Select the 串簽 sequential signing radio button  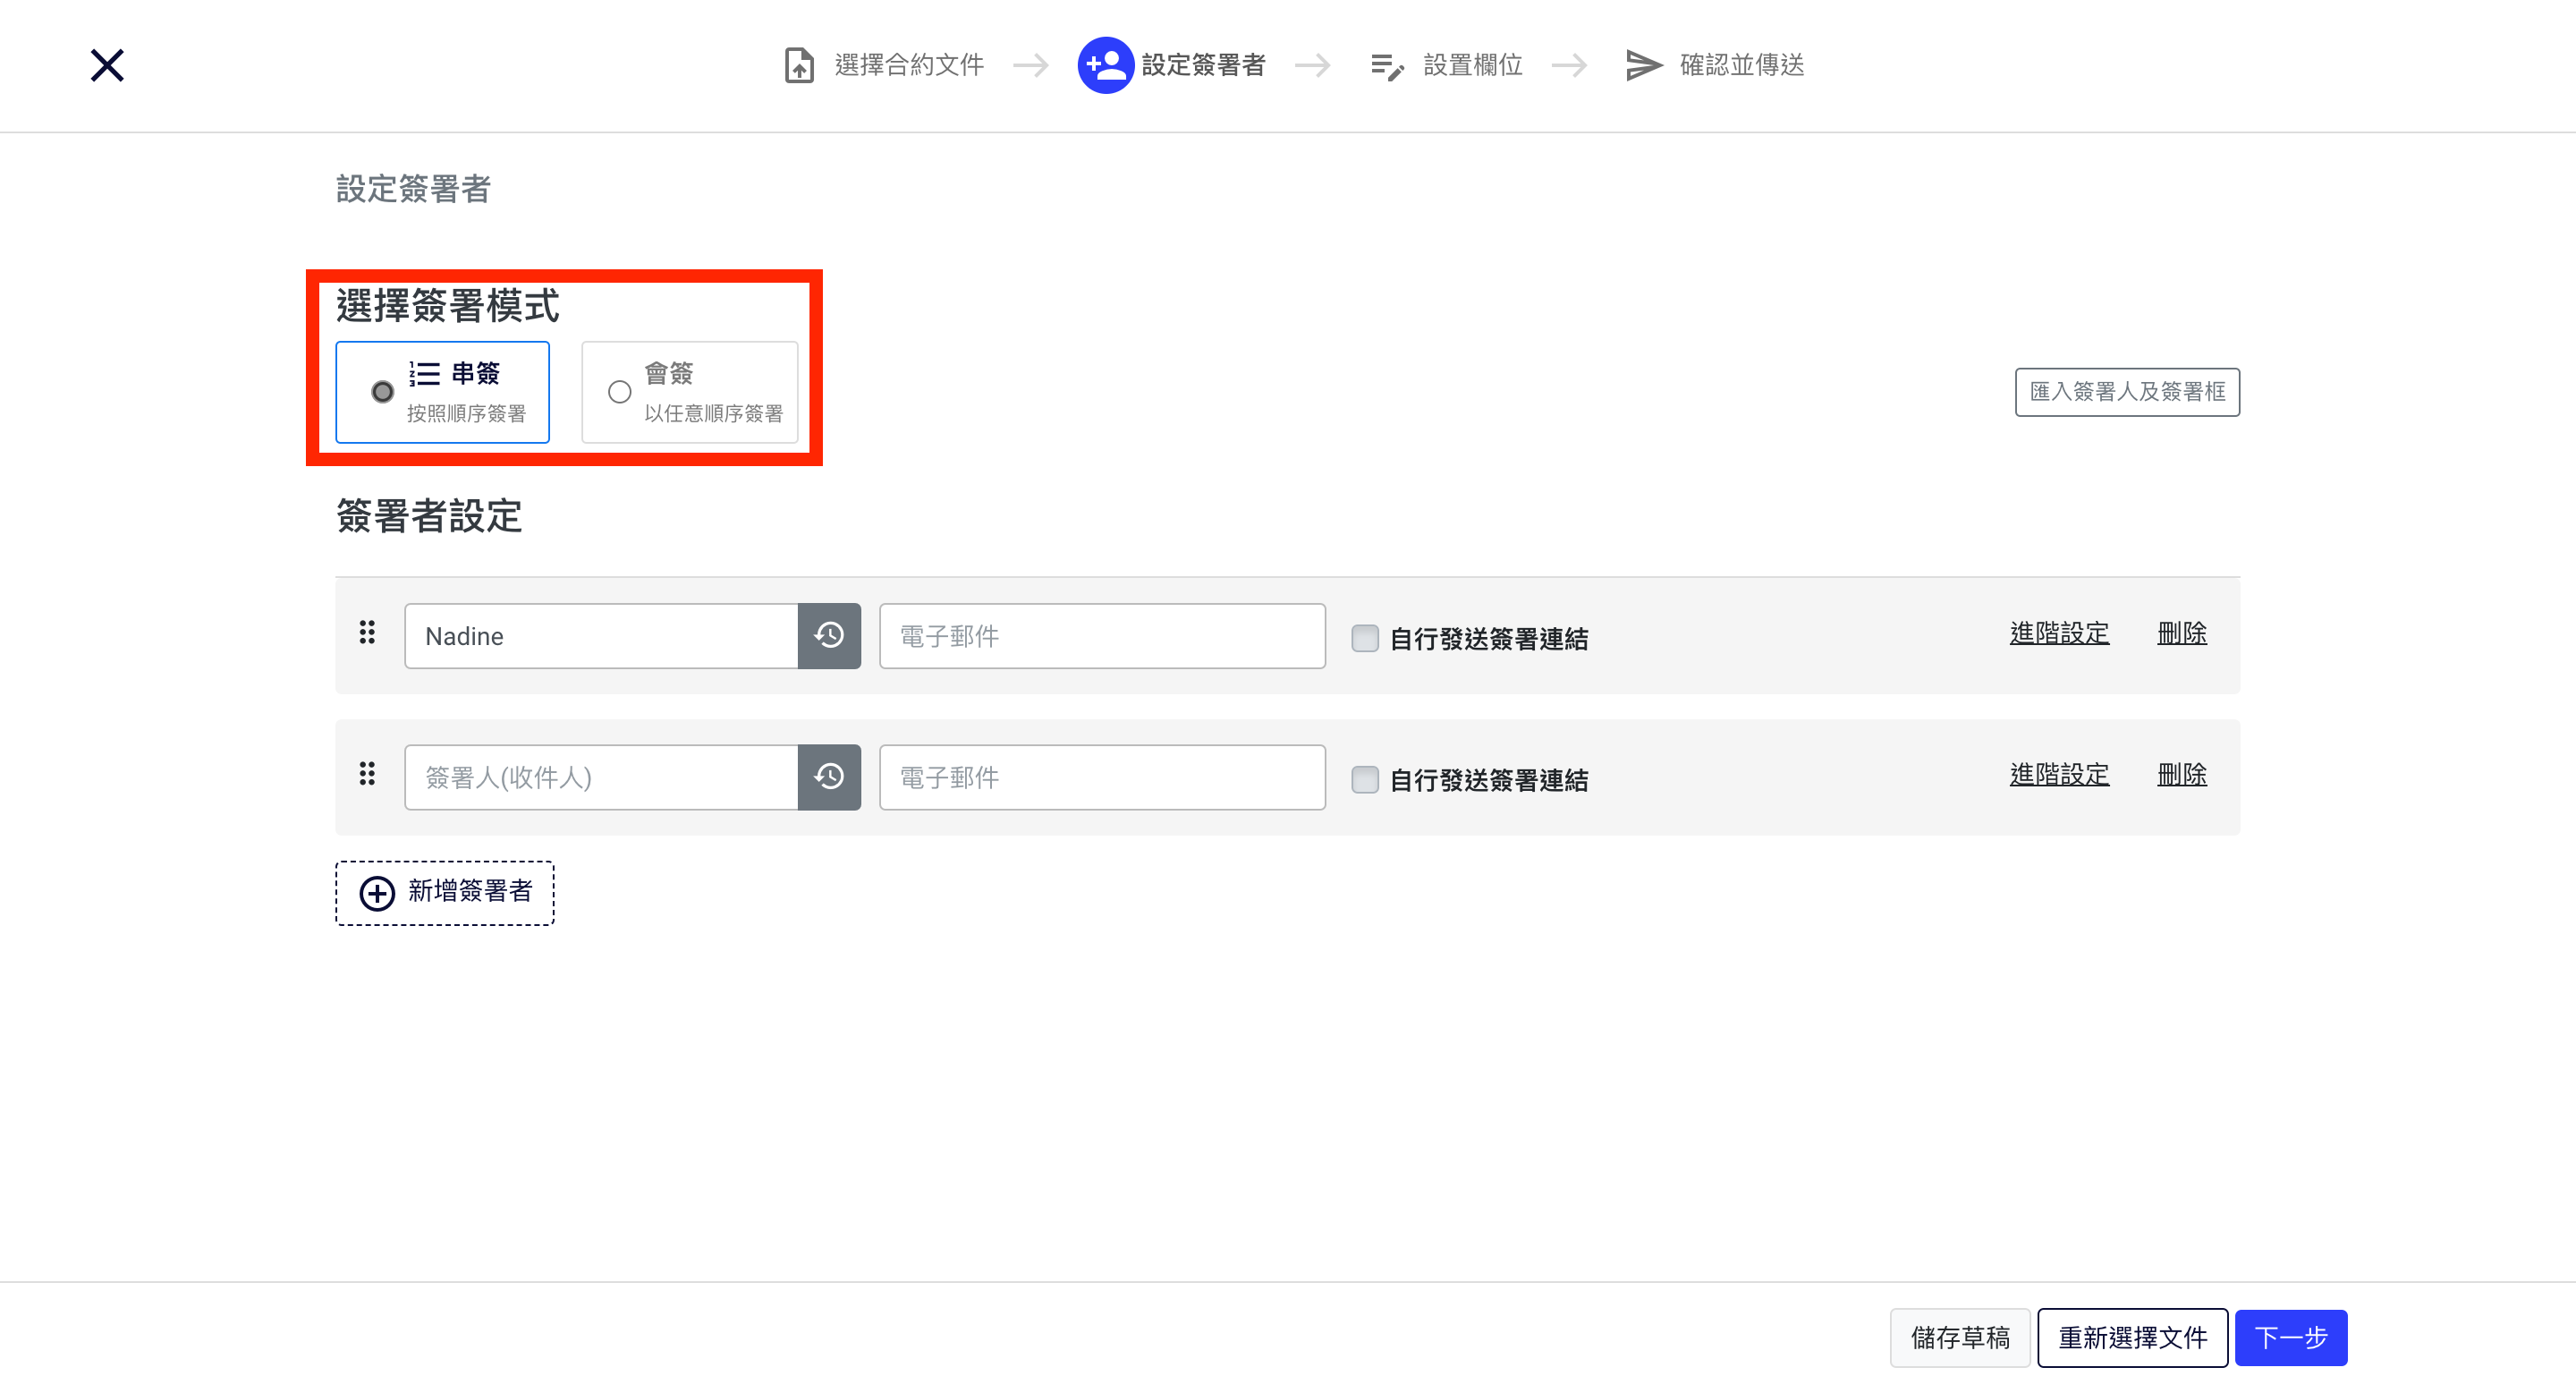382,392
